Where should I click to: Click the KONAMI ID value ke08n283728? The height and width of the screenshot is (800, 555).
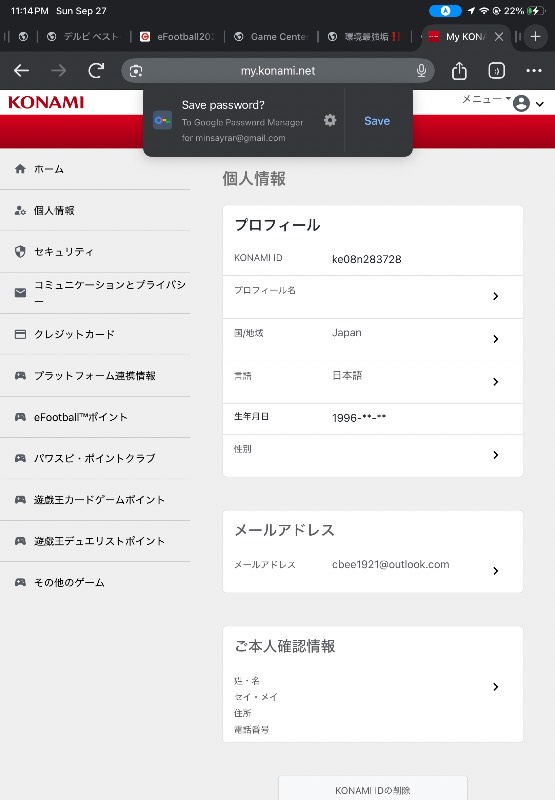[x=366, y=259]
